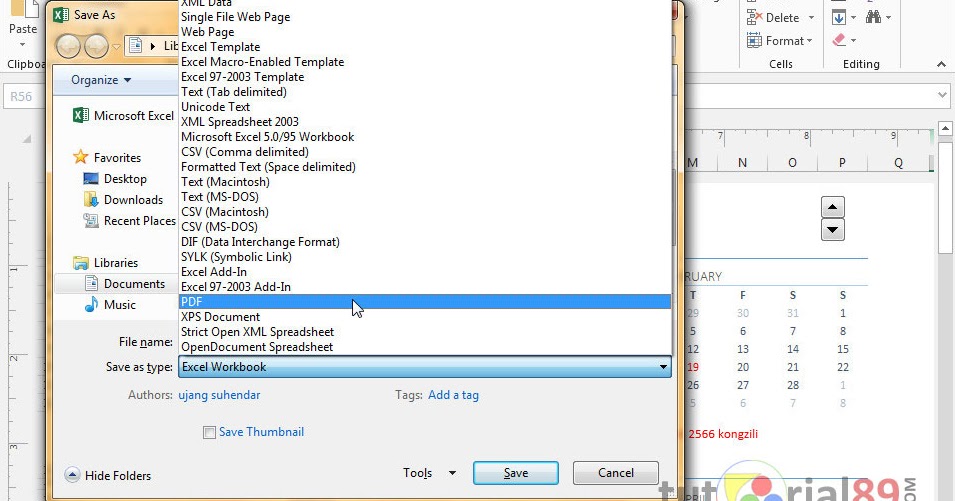Open the Organize menu
This screenshot has width=955, height=501.
[100, 80]
